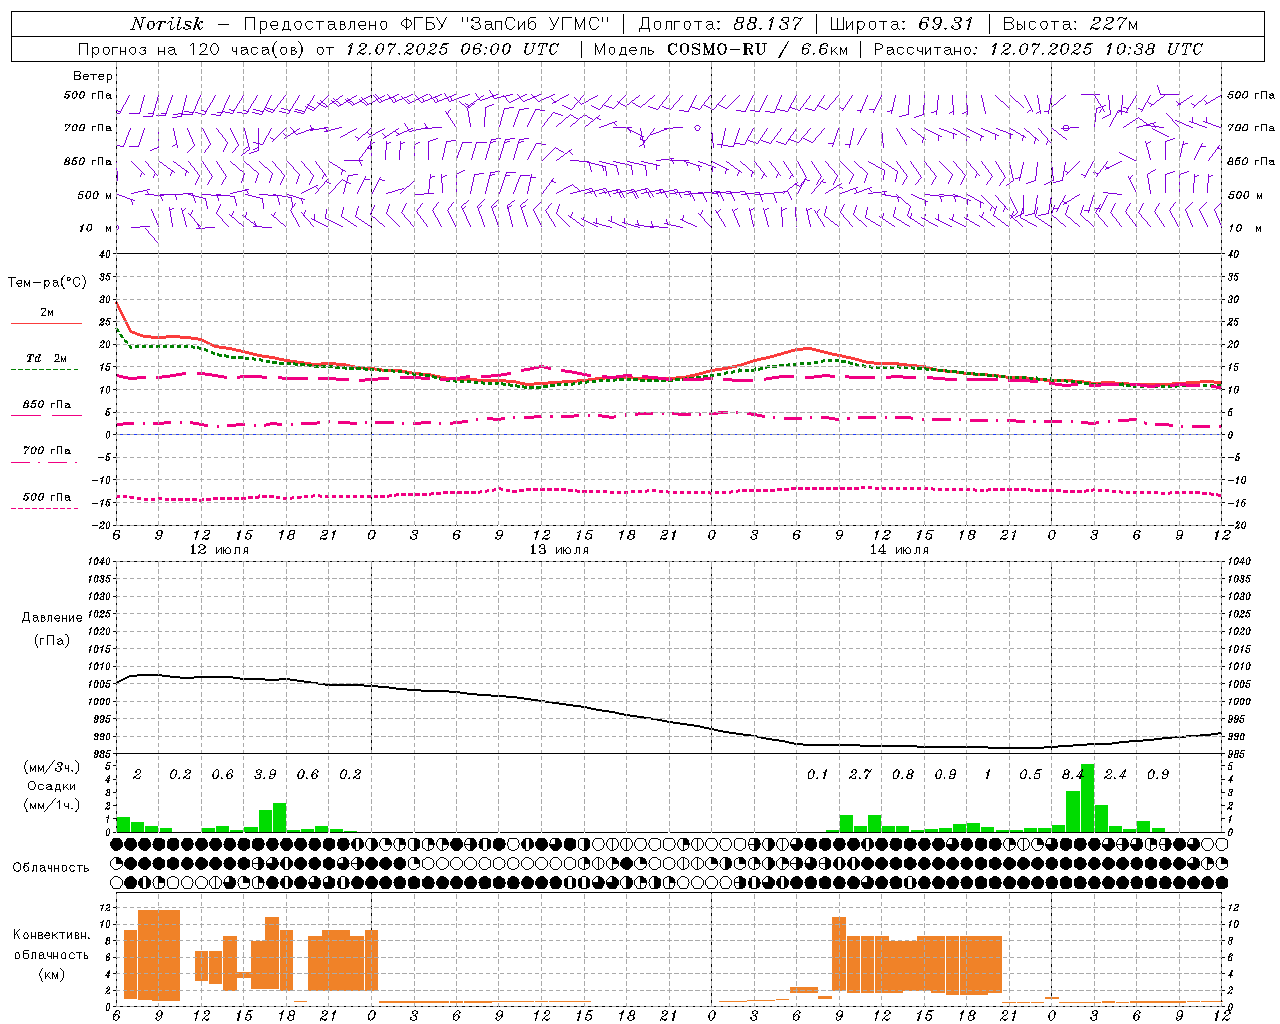
Task: Select calculated time "12.07.2025 10:38 UTC"
Action: click(x=1096, y=49)
